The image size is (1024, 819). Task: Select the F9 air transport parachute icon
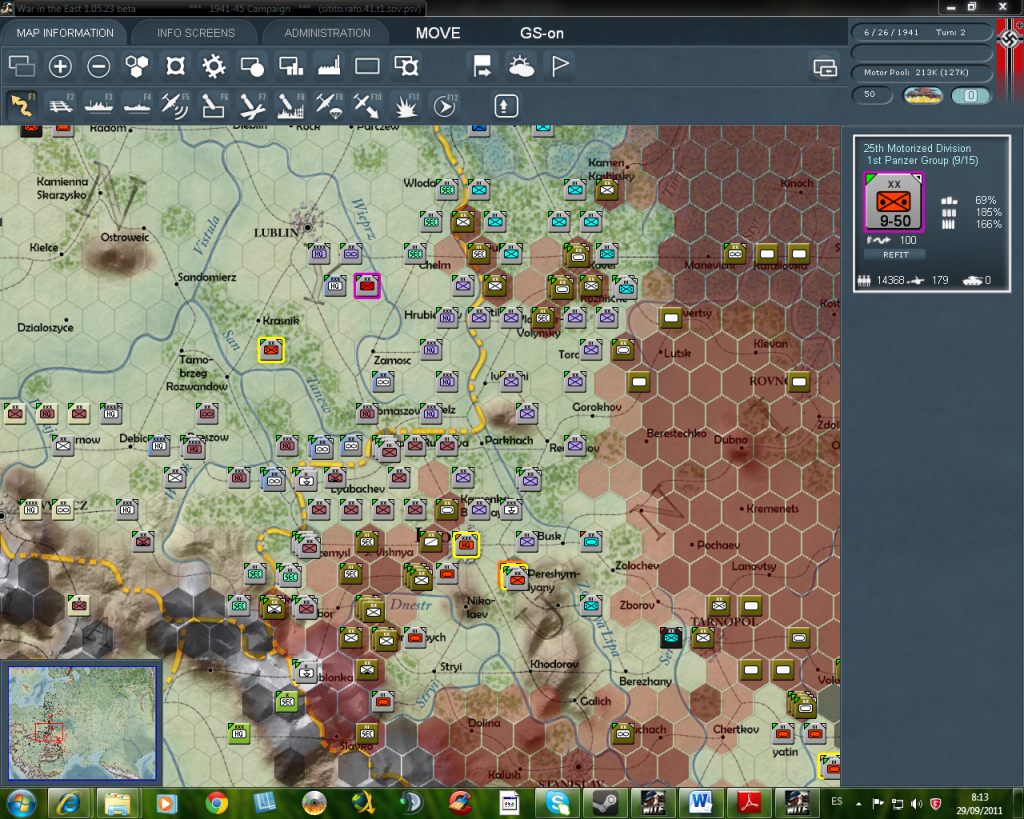coord(328,106)
